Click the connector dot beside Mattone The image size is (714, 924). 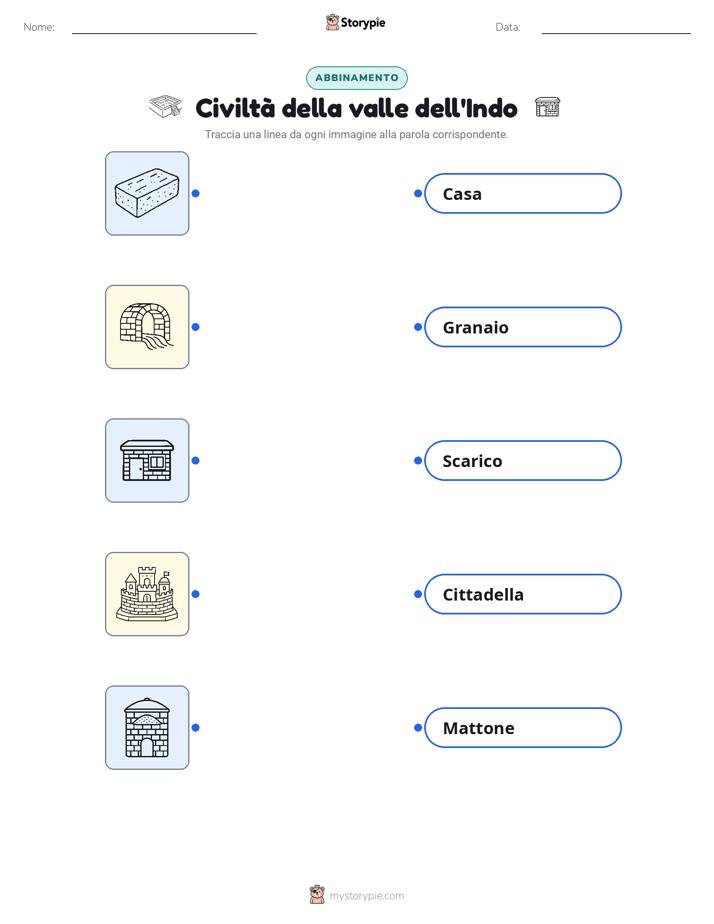[x=418, y=728]
